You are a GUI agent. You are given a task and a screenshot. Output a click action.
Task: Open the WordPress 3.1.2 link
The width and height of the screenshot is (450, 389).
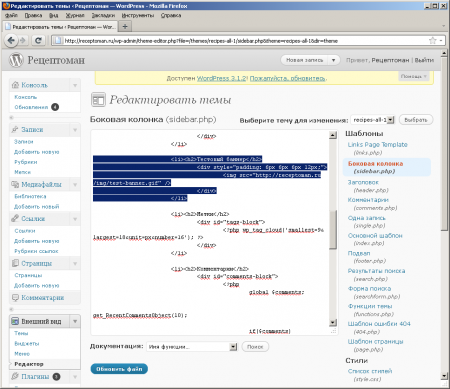pos(222,78)
